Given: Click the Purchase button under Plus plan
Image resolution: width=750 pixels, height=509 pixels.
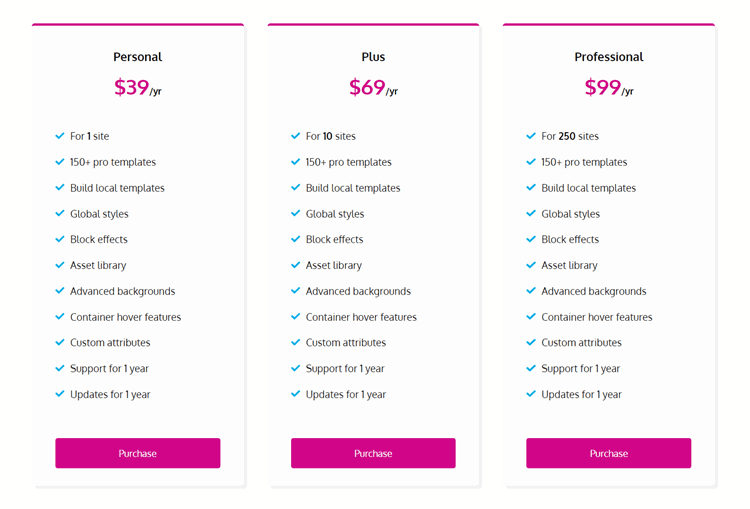Looking at the screenshot, I should tap(373, 453).
